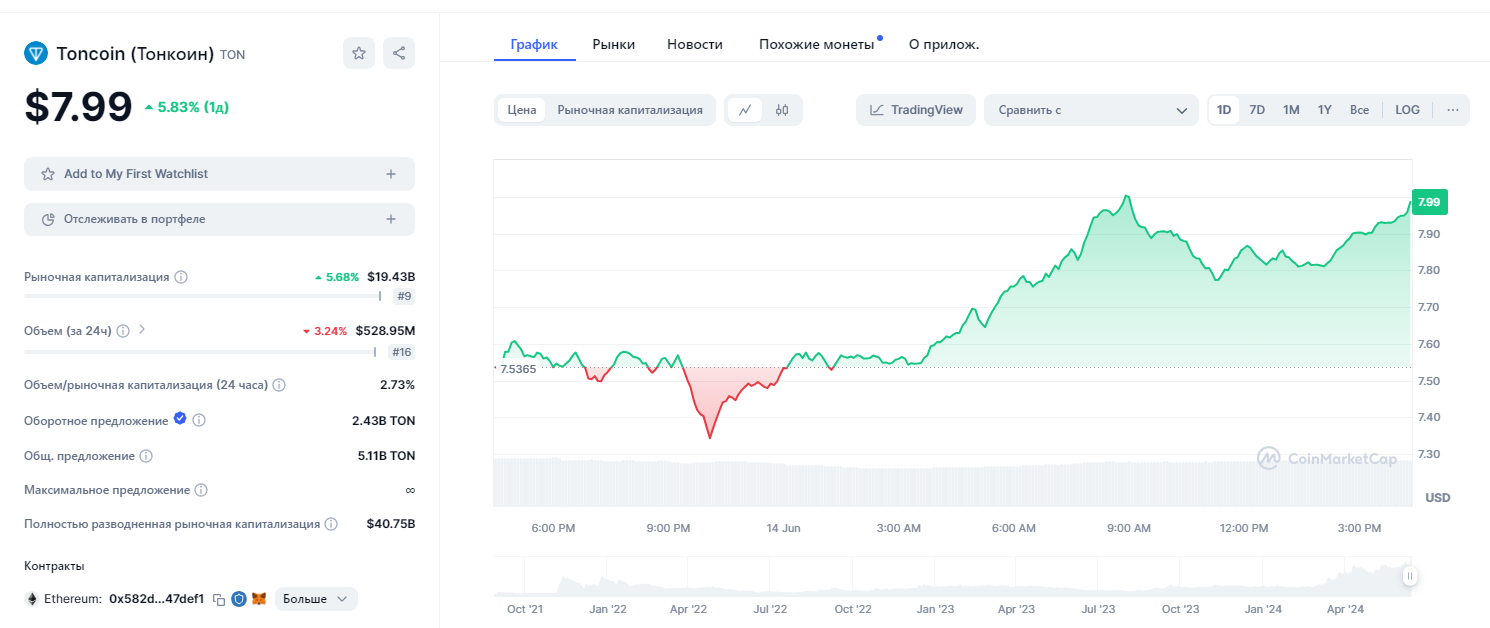The height and width of the screenshot is (628, 1490).
Task: Toggle the LOG scale on the chart
Action: pyautogui.click(x=1407, y=110)
